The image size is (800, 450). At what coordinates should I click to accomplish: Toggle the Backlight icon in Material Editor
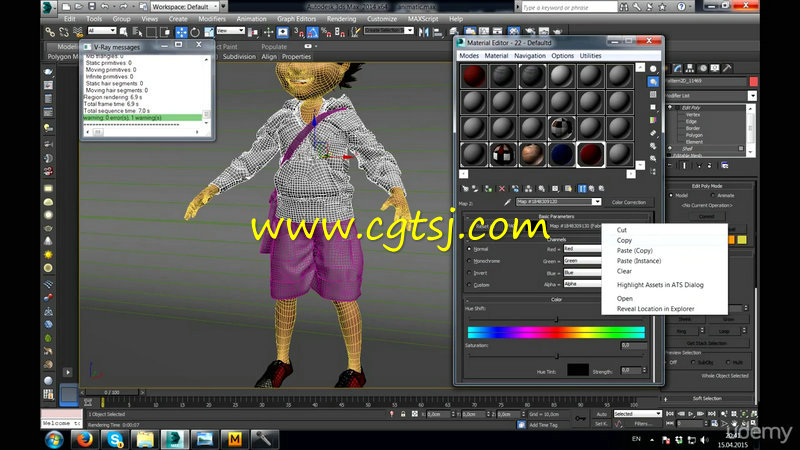tap(653, 82)
